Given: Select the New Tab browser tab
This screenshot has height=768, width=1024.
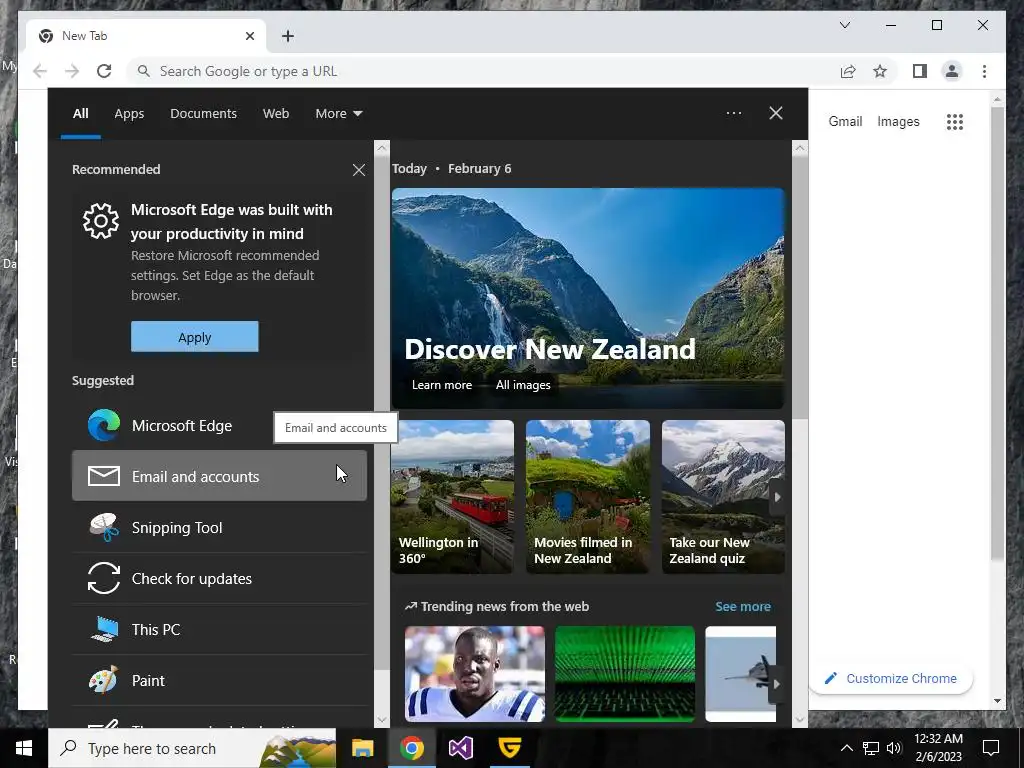Looking at the screenshot, I should pyautogui.click(x=146, y=36).
